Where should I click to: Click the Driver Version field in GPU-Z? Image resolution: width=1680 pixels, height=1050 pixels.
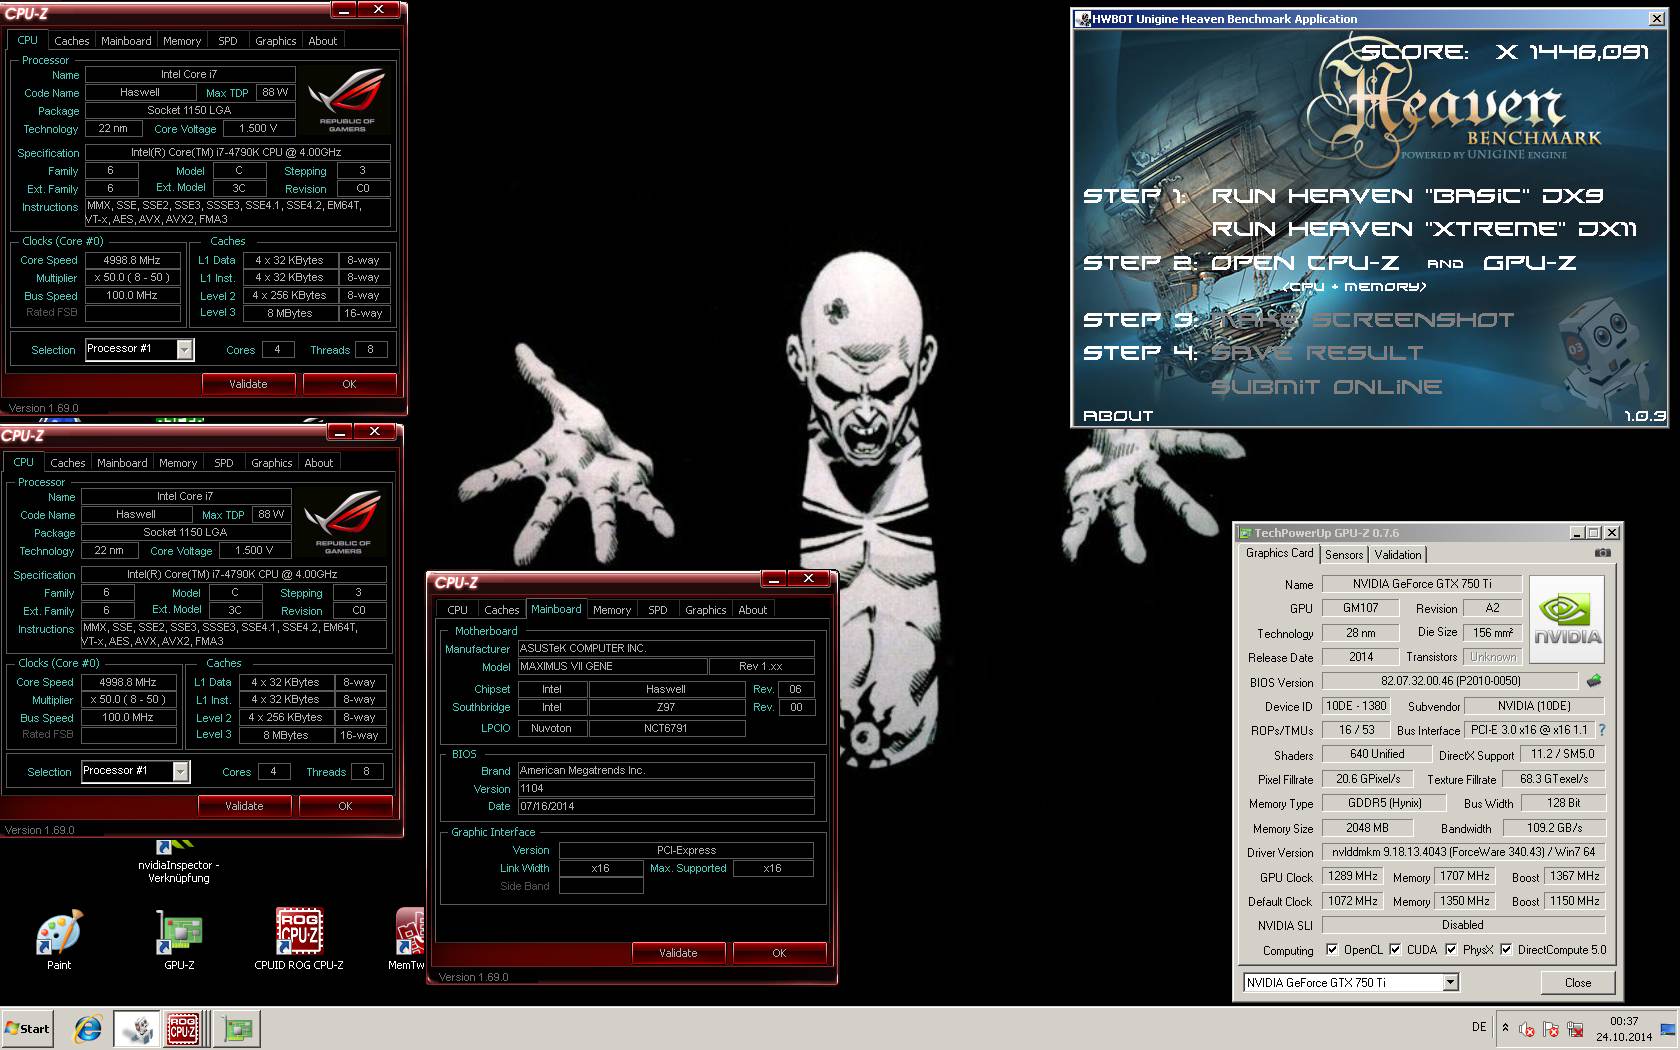coord(1463,852)
